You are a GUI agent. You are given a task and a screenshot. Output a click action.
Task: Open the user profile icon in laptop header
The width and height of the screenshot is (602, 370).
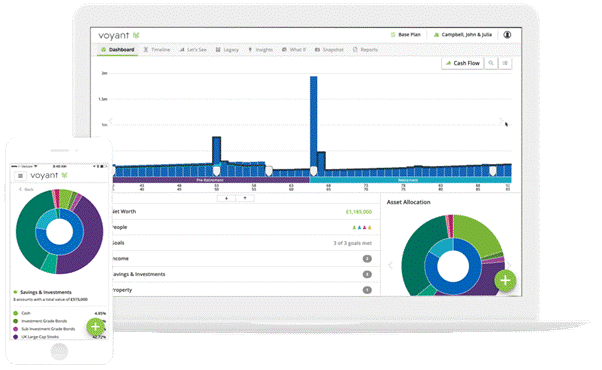[507, 35]
